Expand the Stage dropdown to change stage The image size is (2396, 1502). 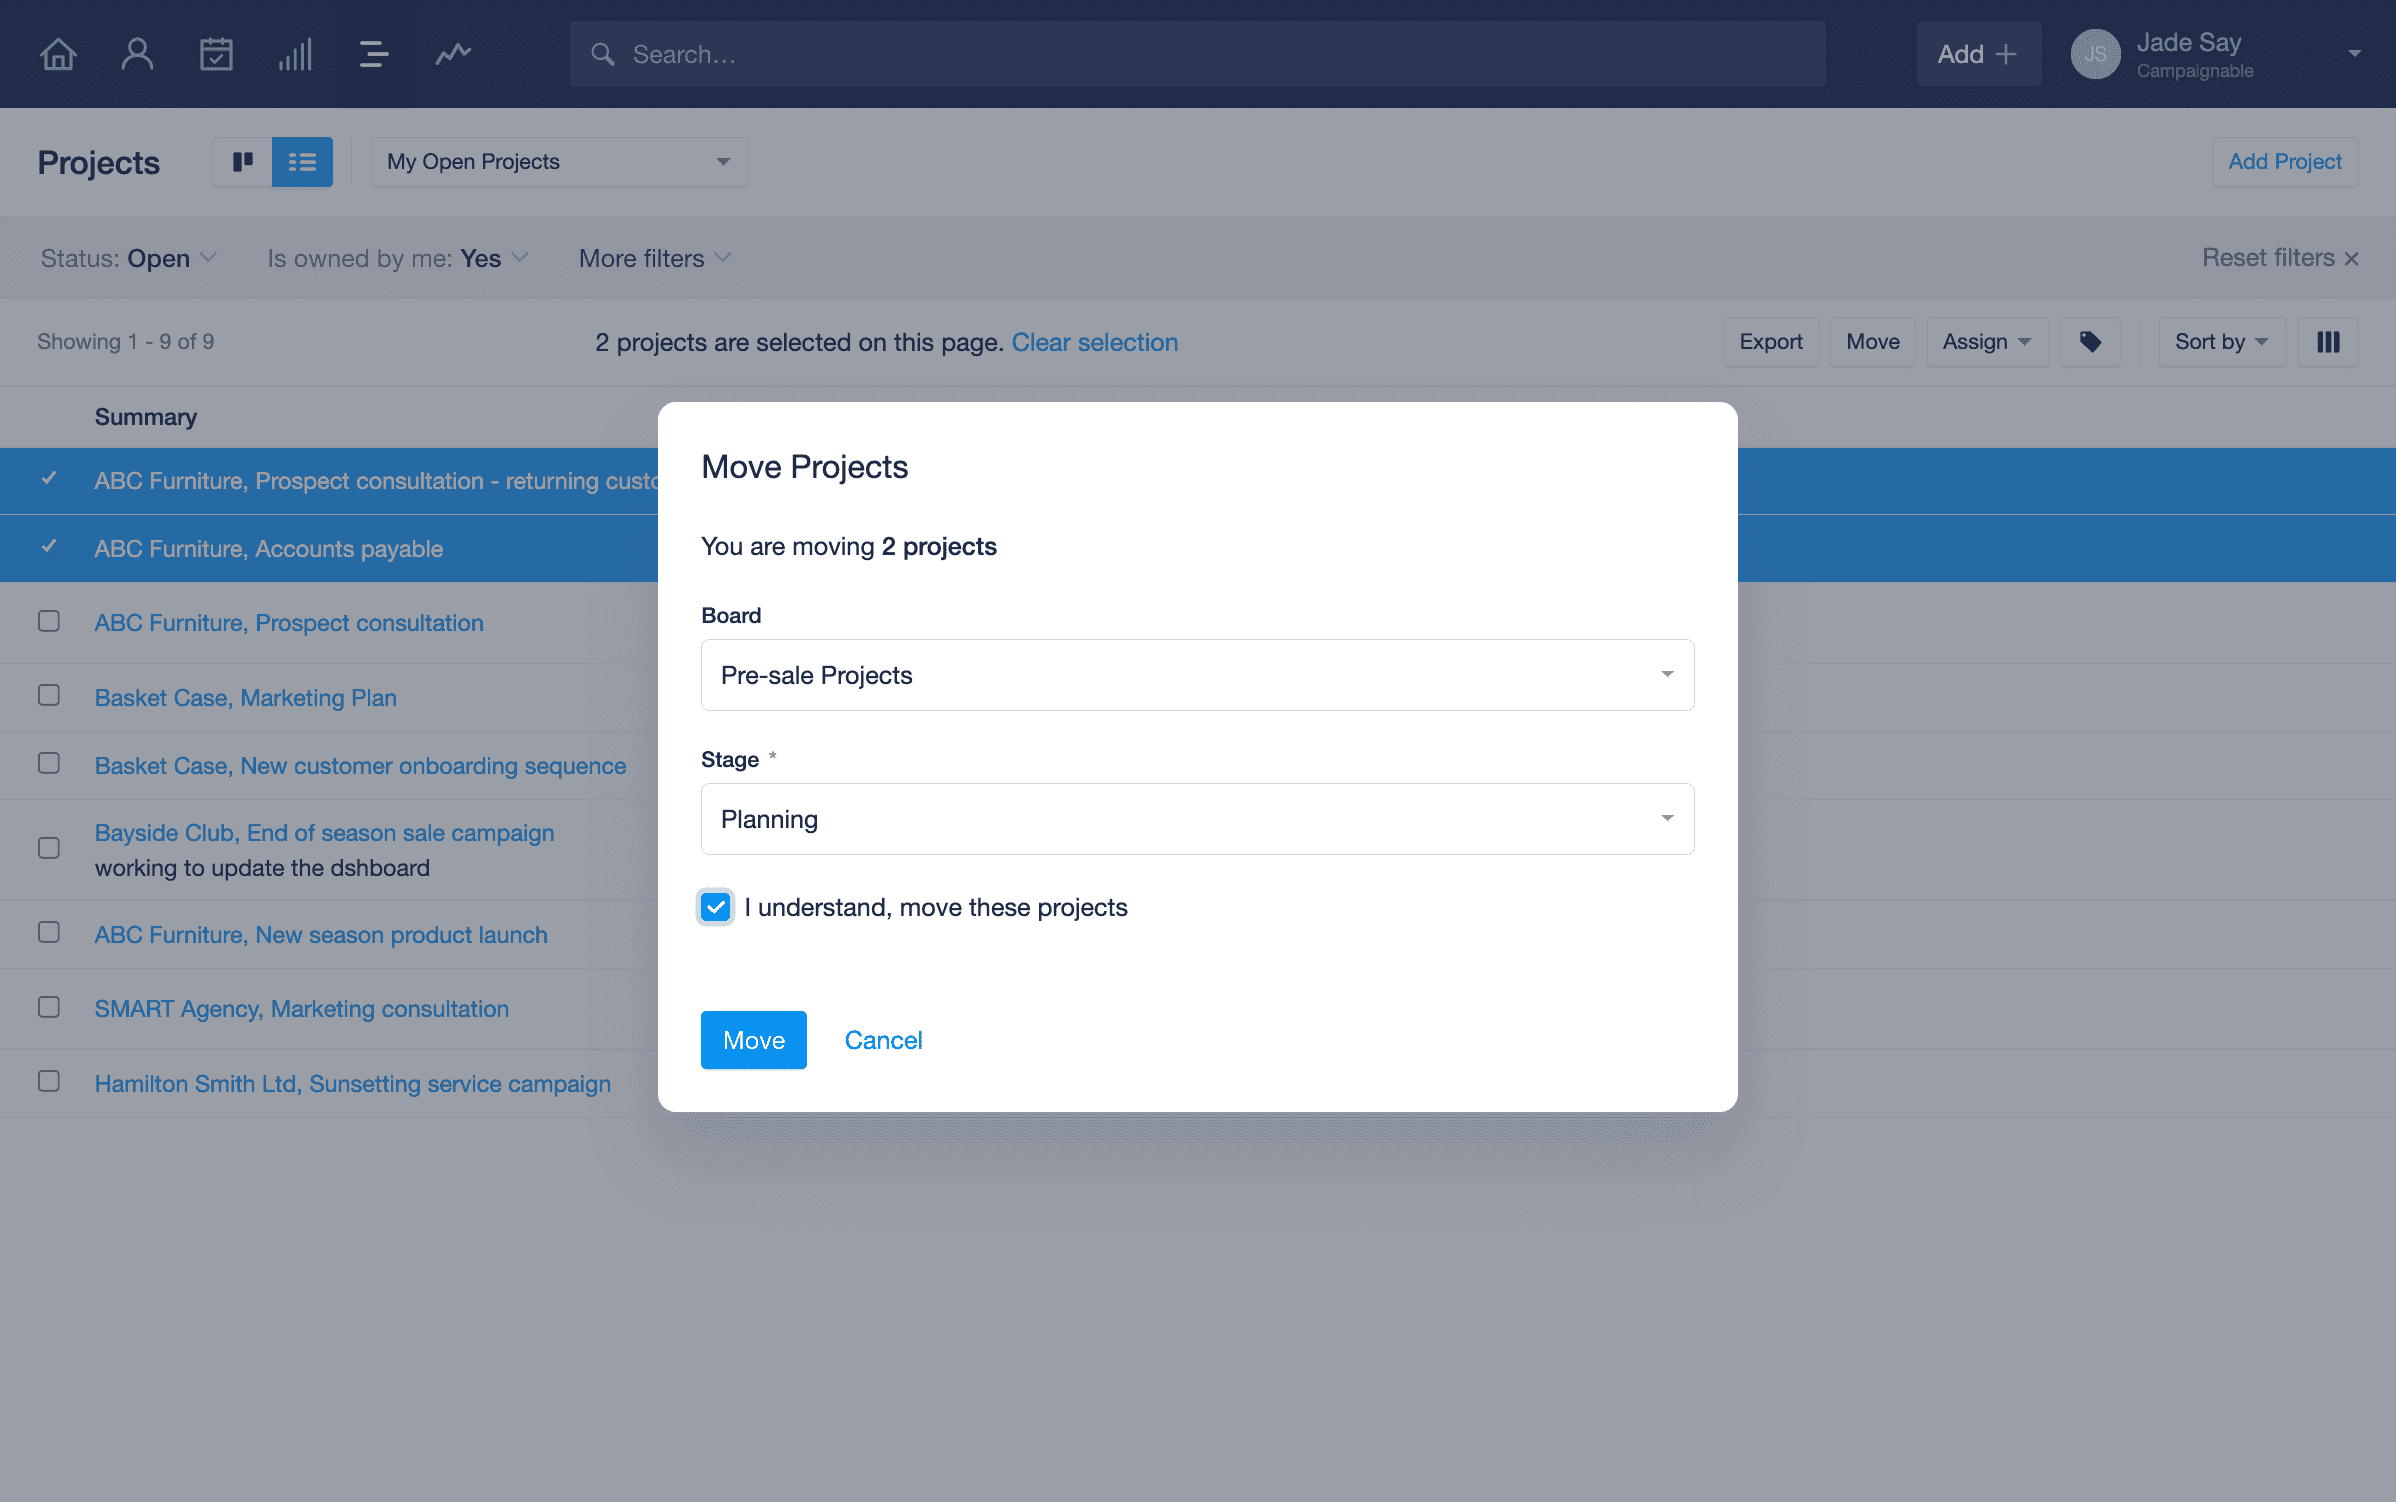click(x=1197, y=818)
